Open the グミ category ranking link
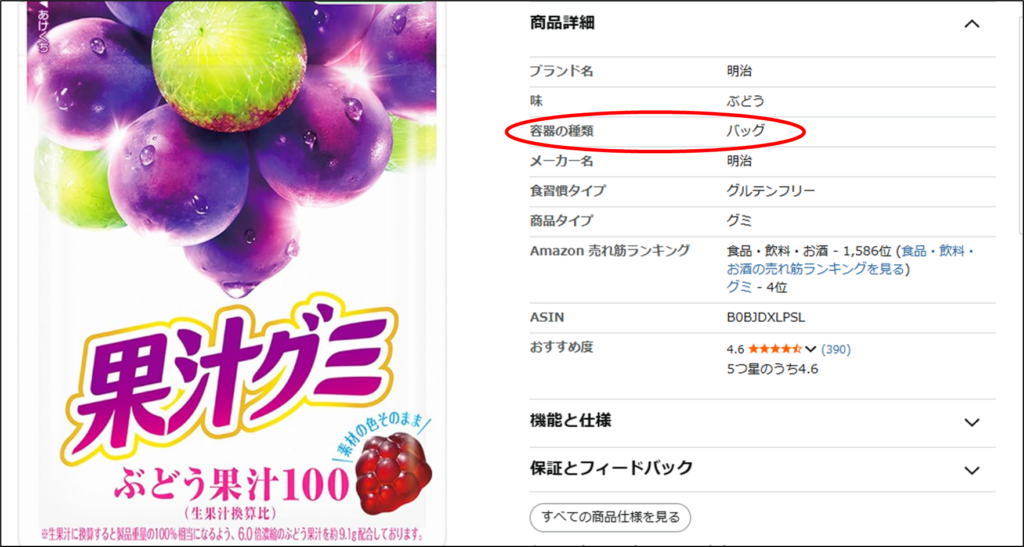This screenshot has width=1024, height=547. tap(739, 287)
